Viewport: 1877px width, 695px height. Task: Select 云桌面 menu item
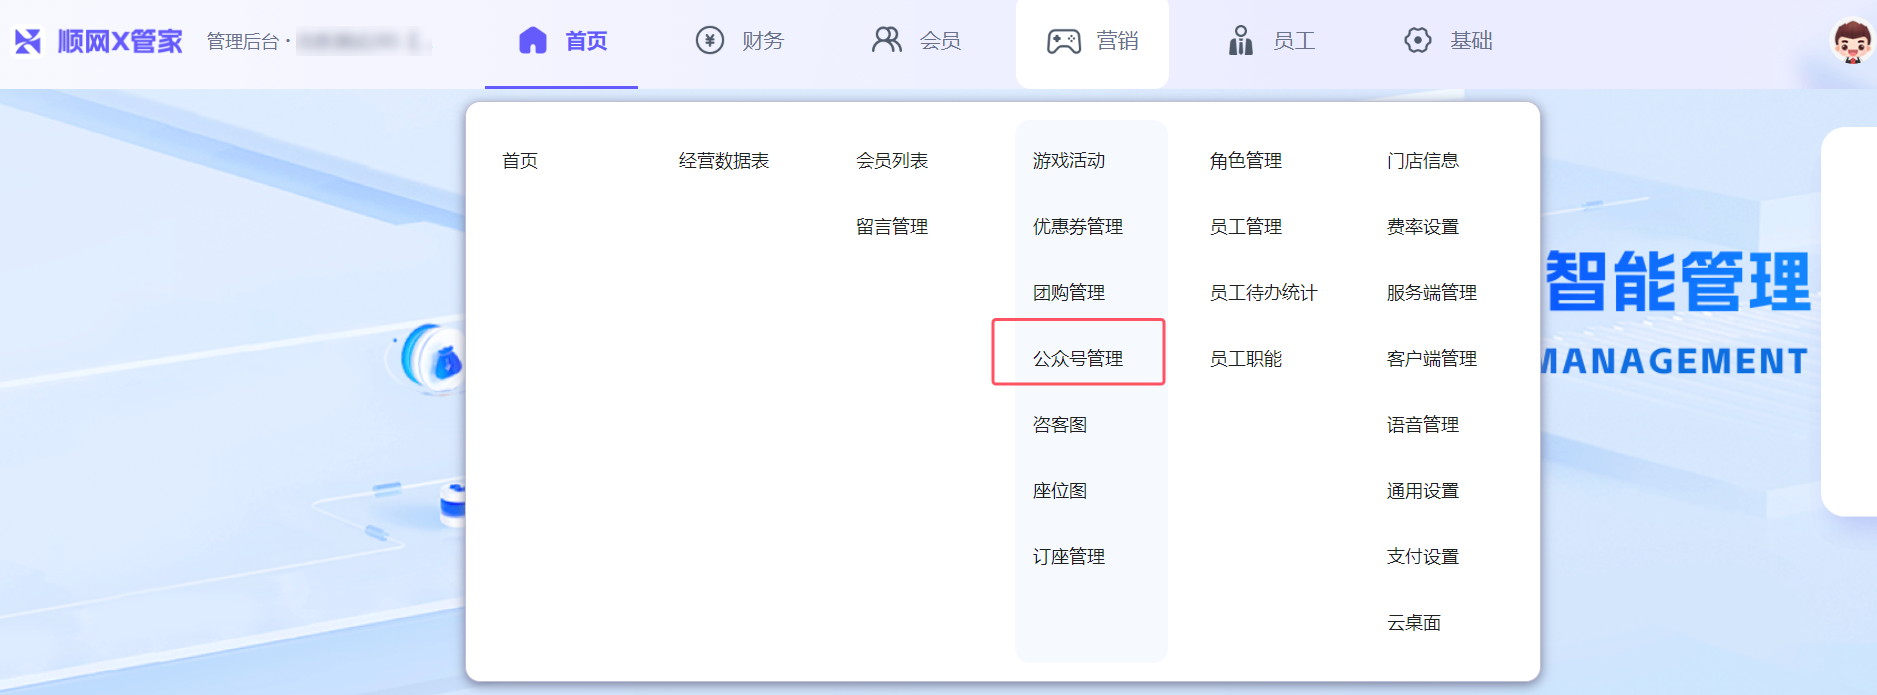point(1413,623)
